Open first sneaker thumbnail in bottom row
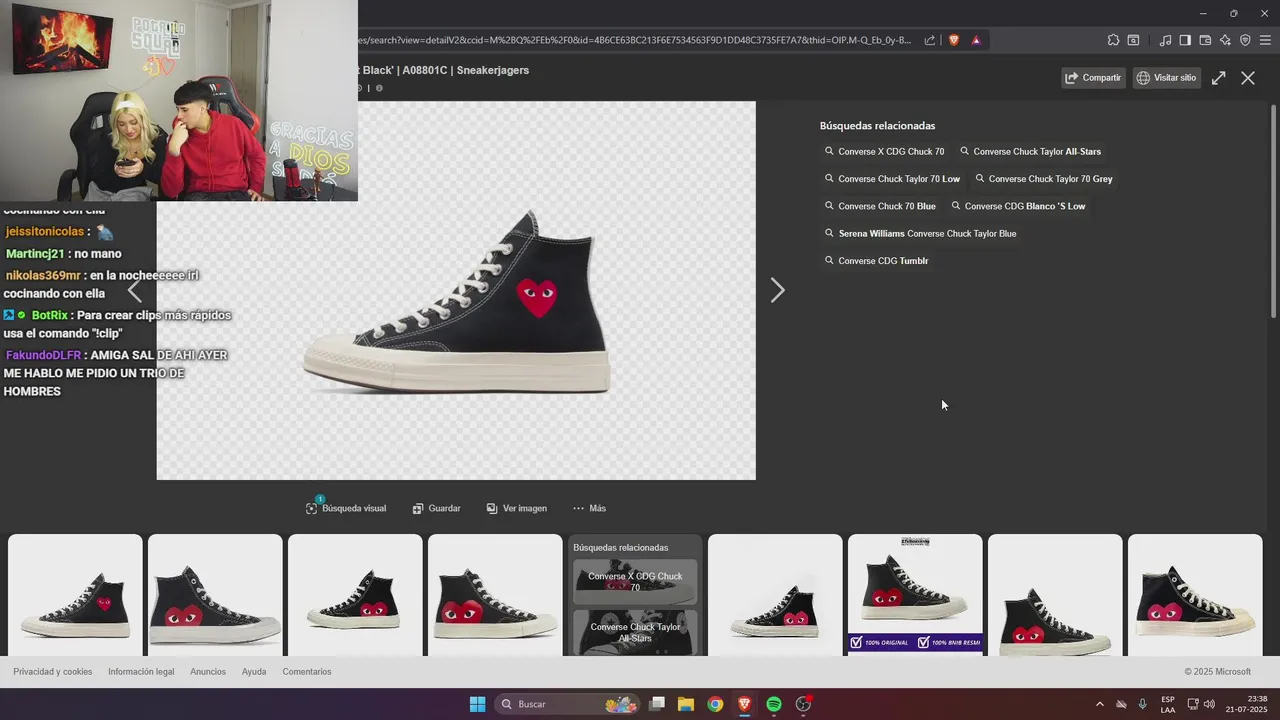The width and height of the screenshot is (1280, 720). pyautogui.click(x=75, y=595)
